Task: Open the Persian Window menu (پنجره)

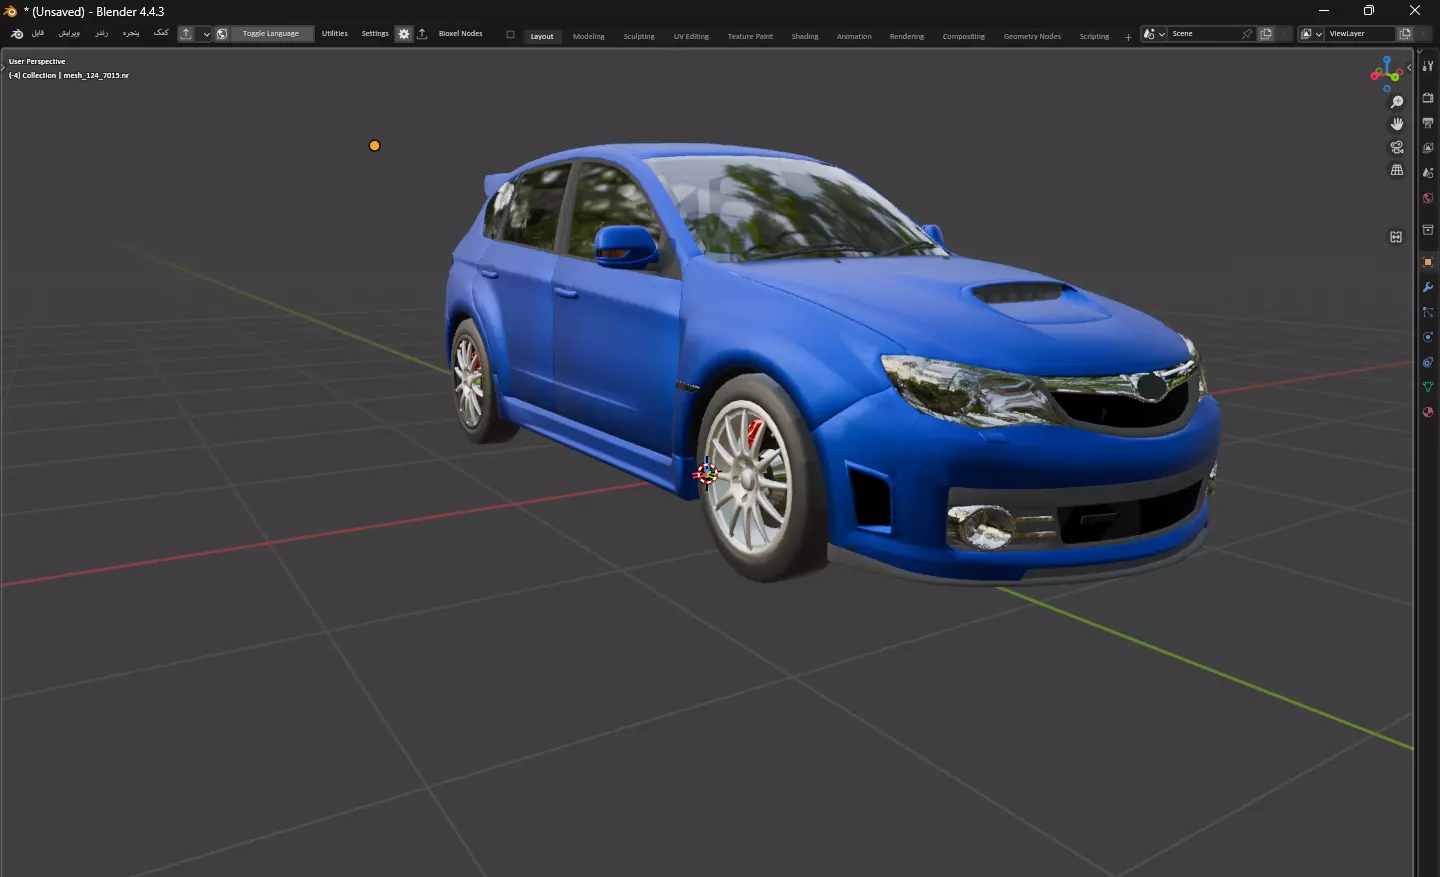Action: click(x=131, y=33)
